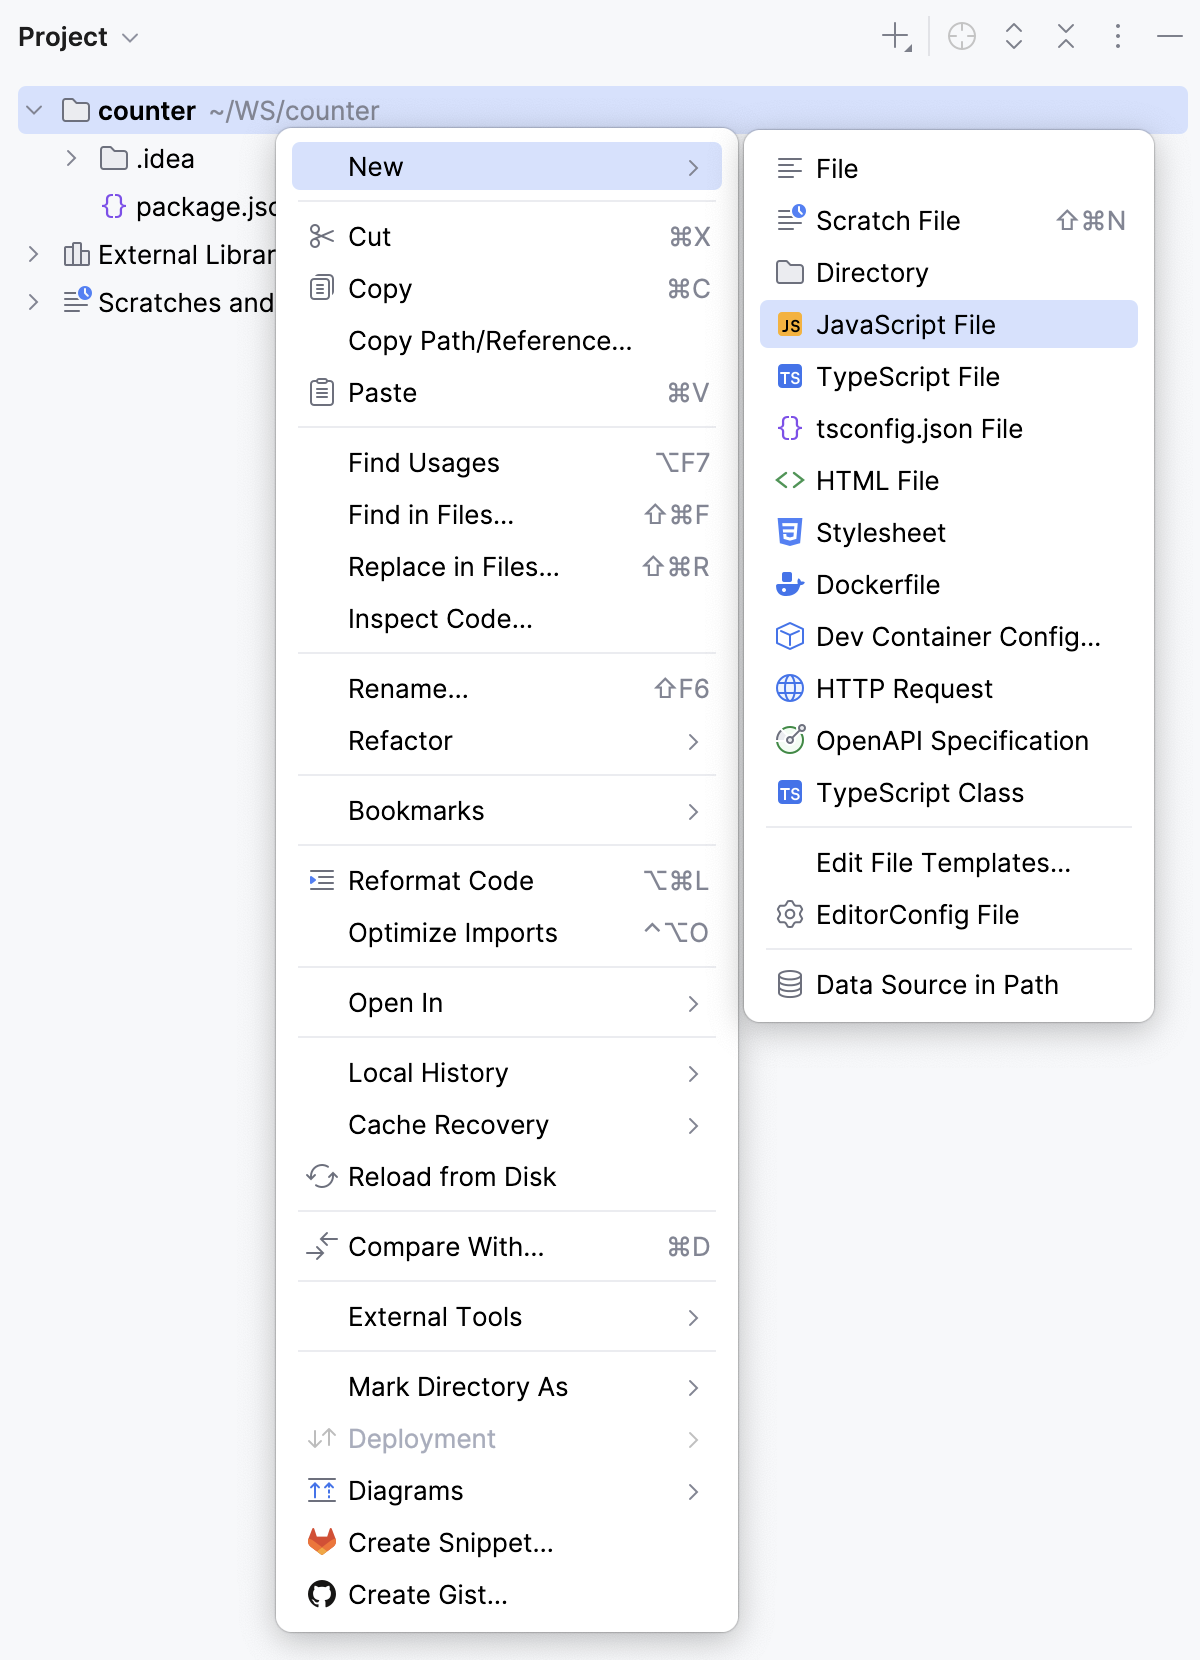This screenshot has width=1200, height=1660.
Task: Click the Compare With arrows icon
Action: (x=321, y=1247)
